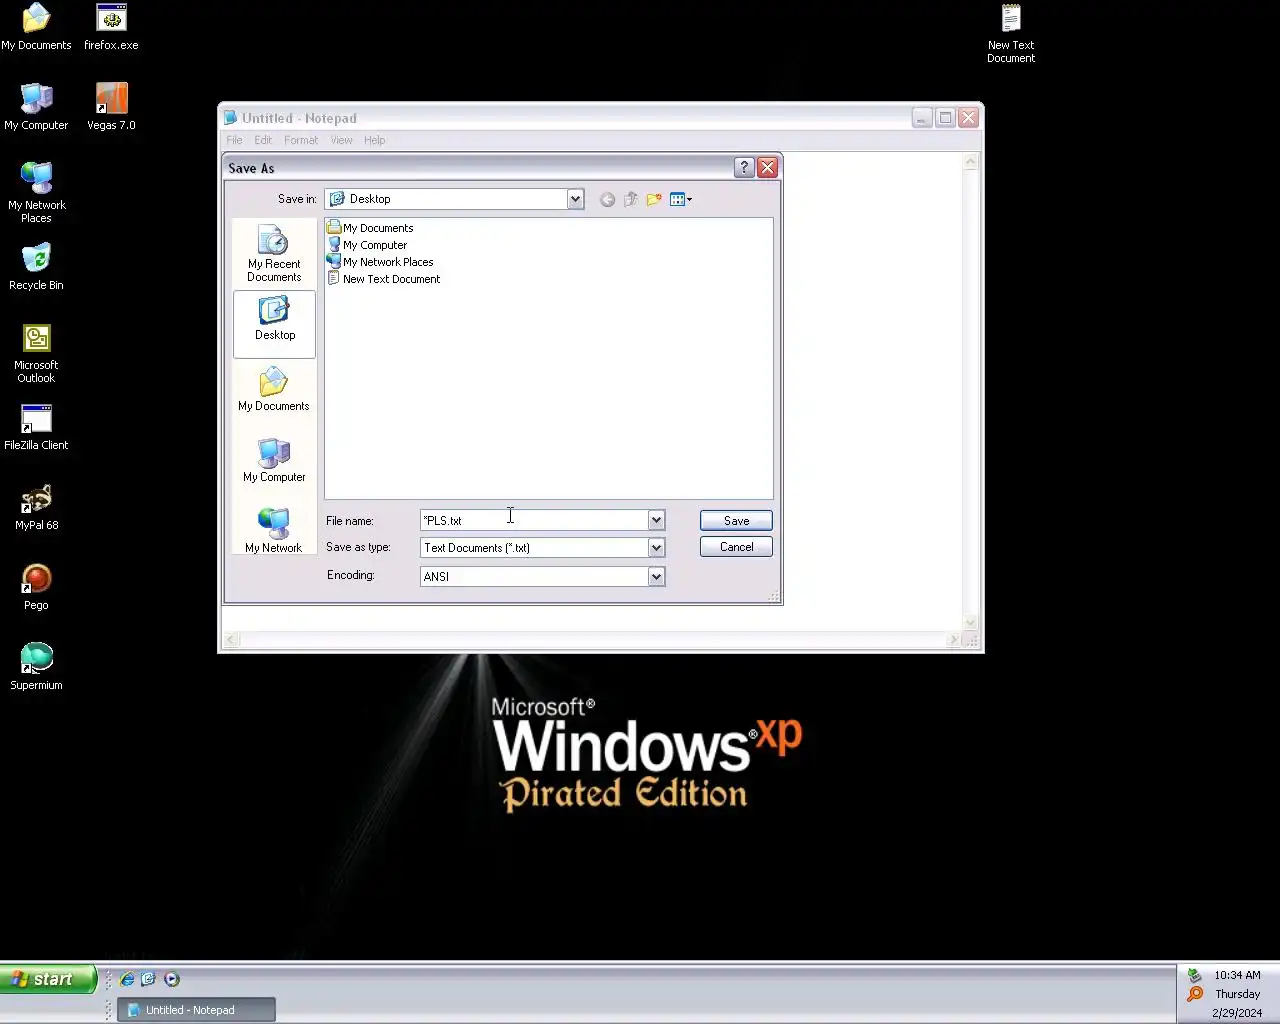Open the Views menu icon in Save As
Screen dimensions: 1280x1024
point(681,200)
